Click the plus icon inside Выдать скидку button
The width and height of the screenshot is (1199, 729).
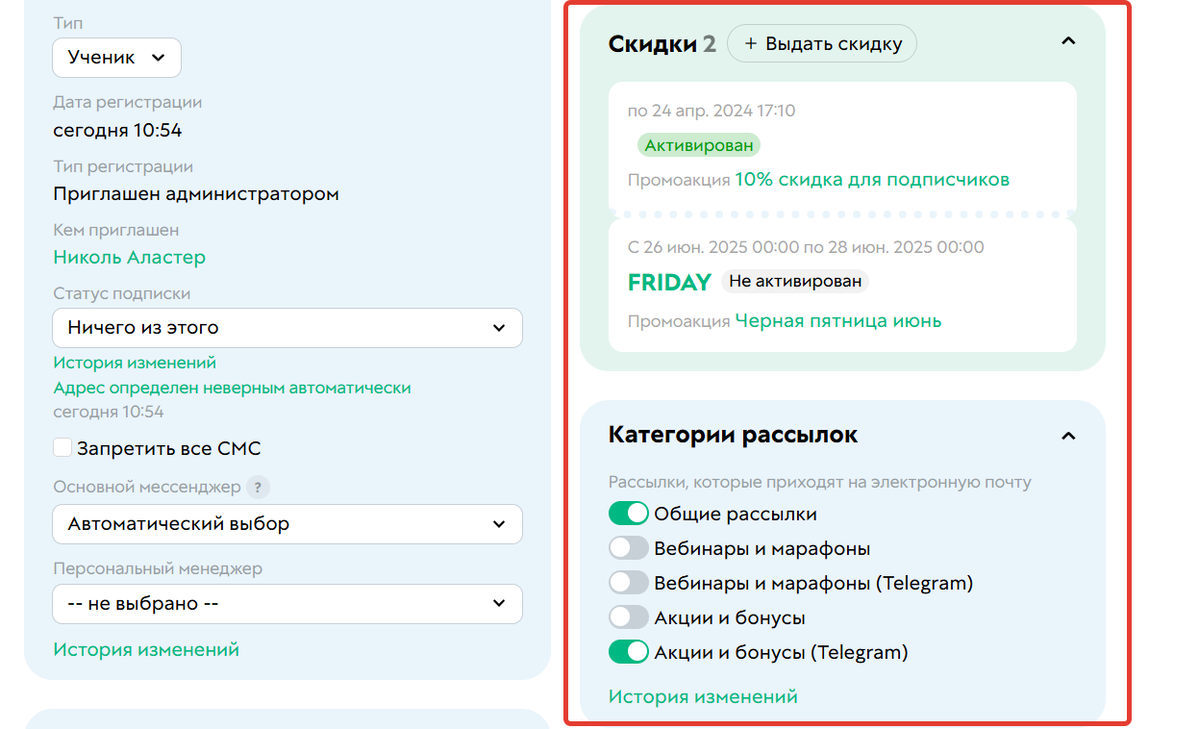tap(750, 43)
